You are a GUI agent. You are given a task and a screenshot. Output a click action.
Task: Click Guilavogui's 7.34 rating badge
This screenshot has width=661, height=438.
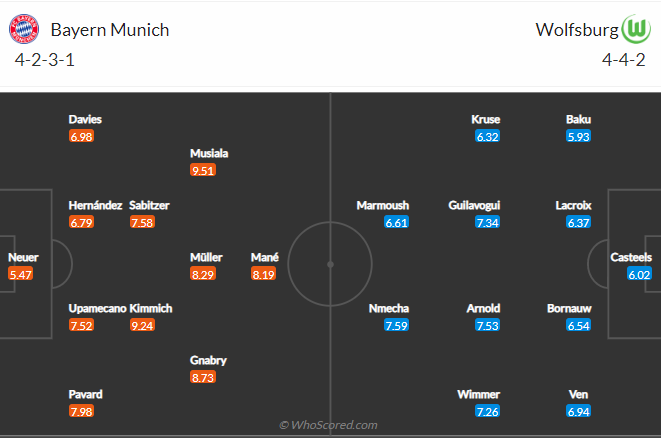487,222
